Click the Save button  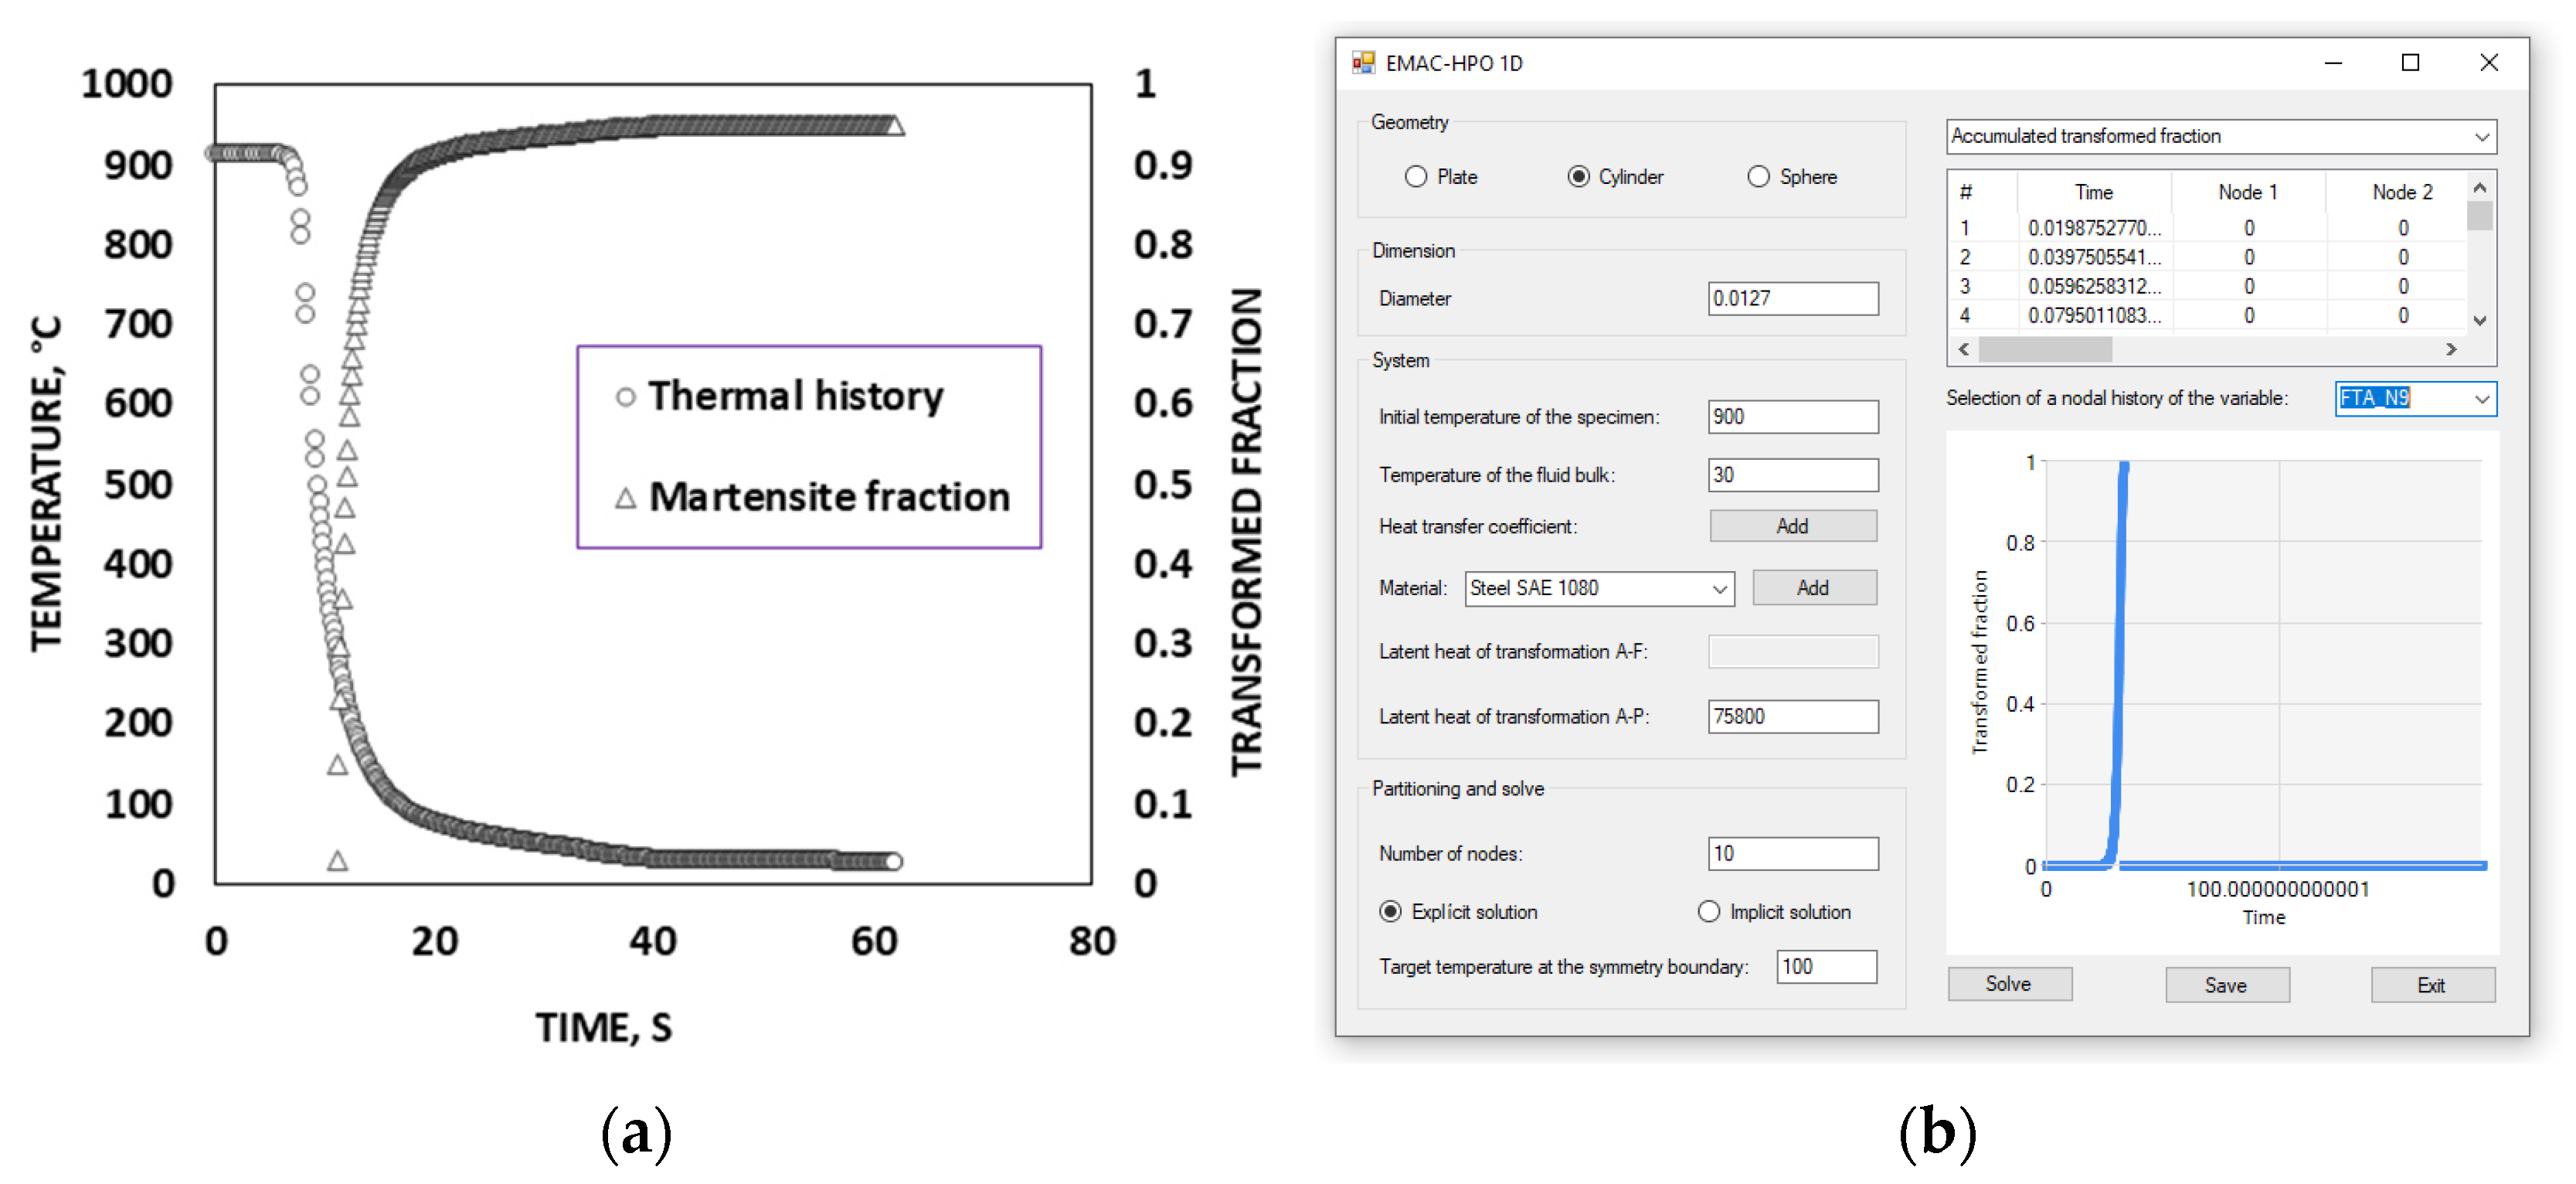tap(2227, 984)
